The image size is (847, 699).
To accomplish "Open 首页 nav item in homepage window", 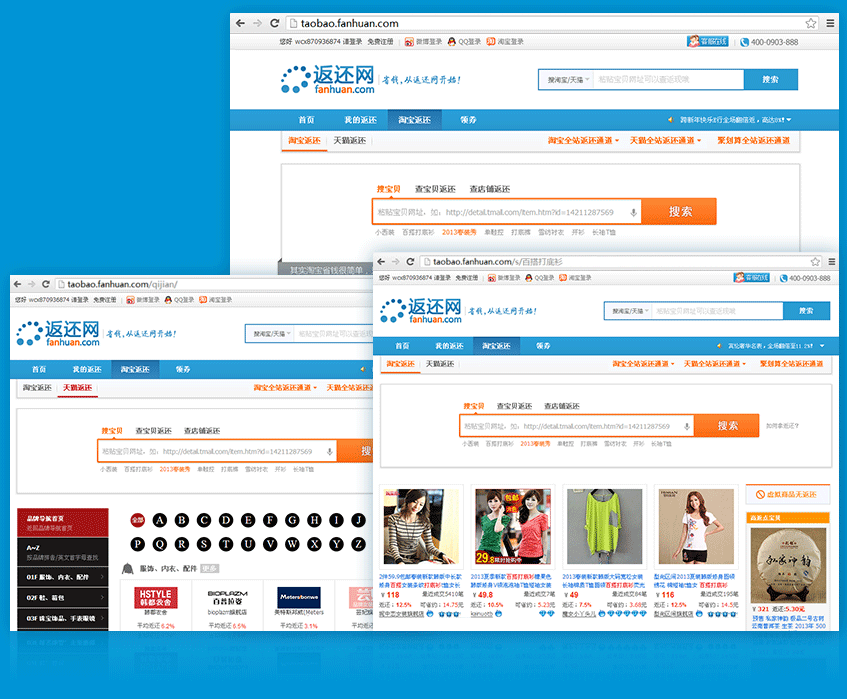I will [x=306, y=120].
